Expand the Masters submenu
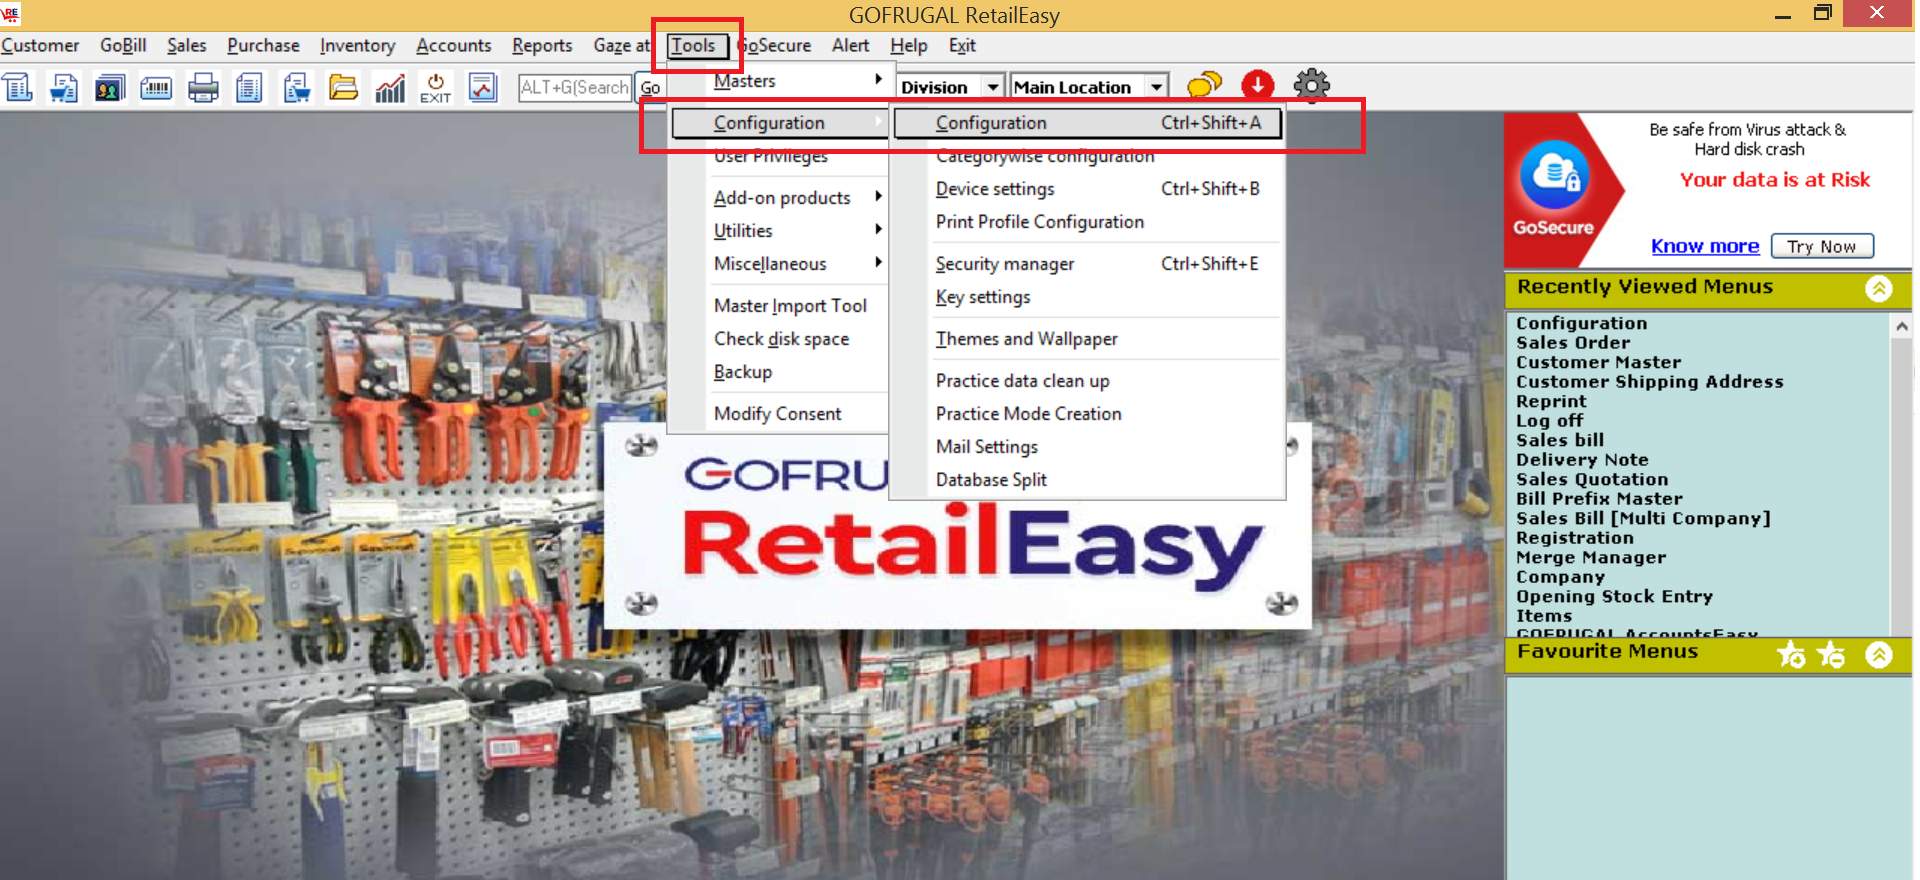This screenshot has height=880, width=1920. [x=780, y=81]
